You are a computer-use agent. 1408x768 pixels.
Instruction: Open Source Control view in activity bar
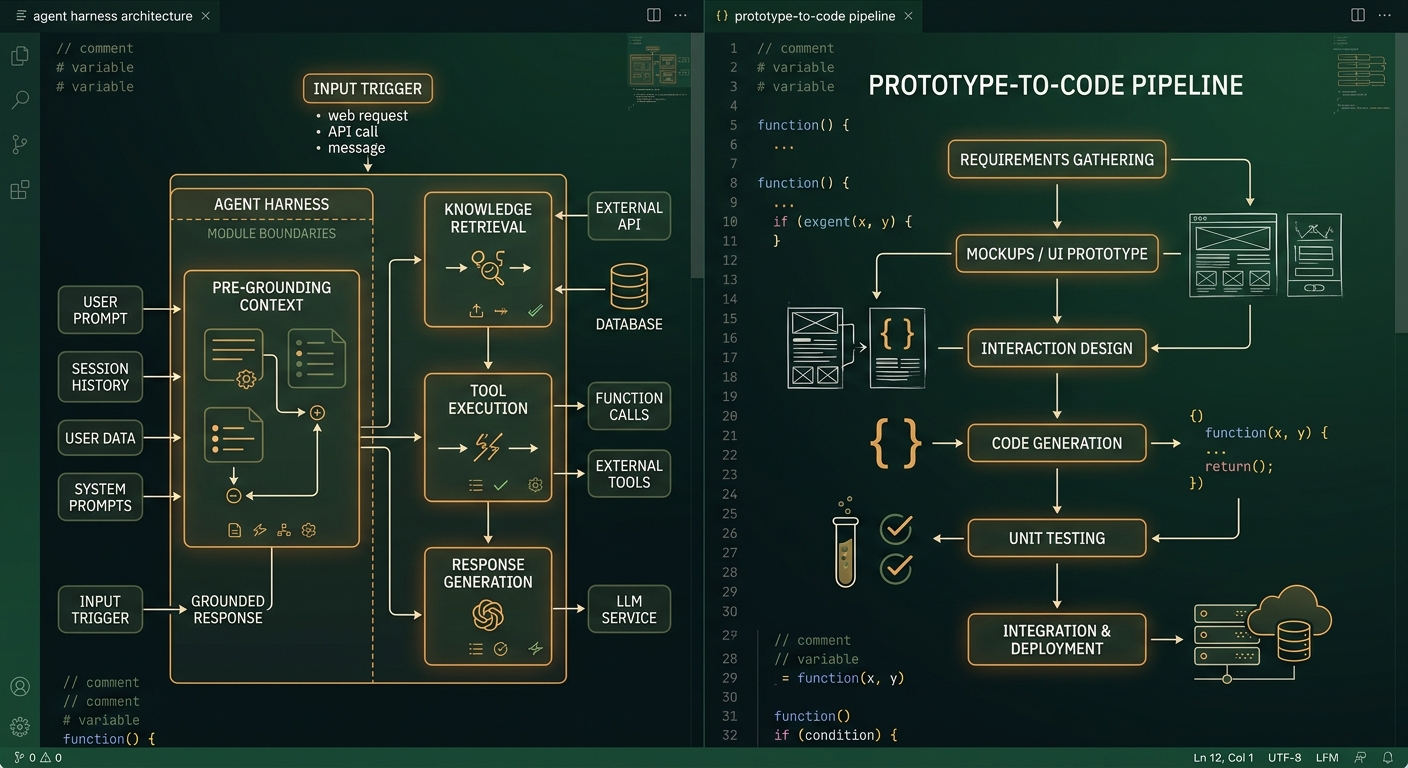[x=19, y=144]
